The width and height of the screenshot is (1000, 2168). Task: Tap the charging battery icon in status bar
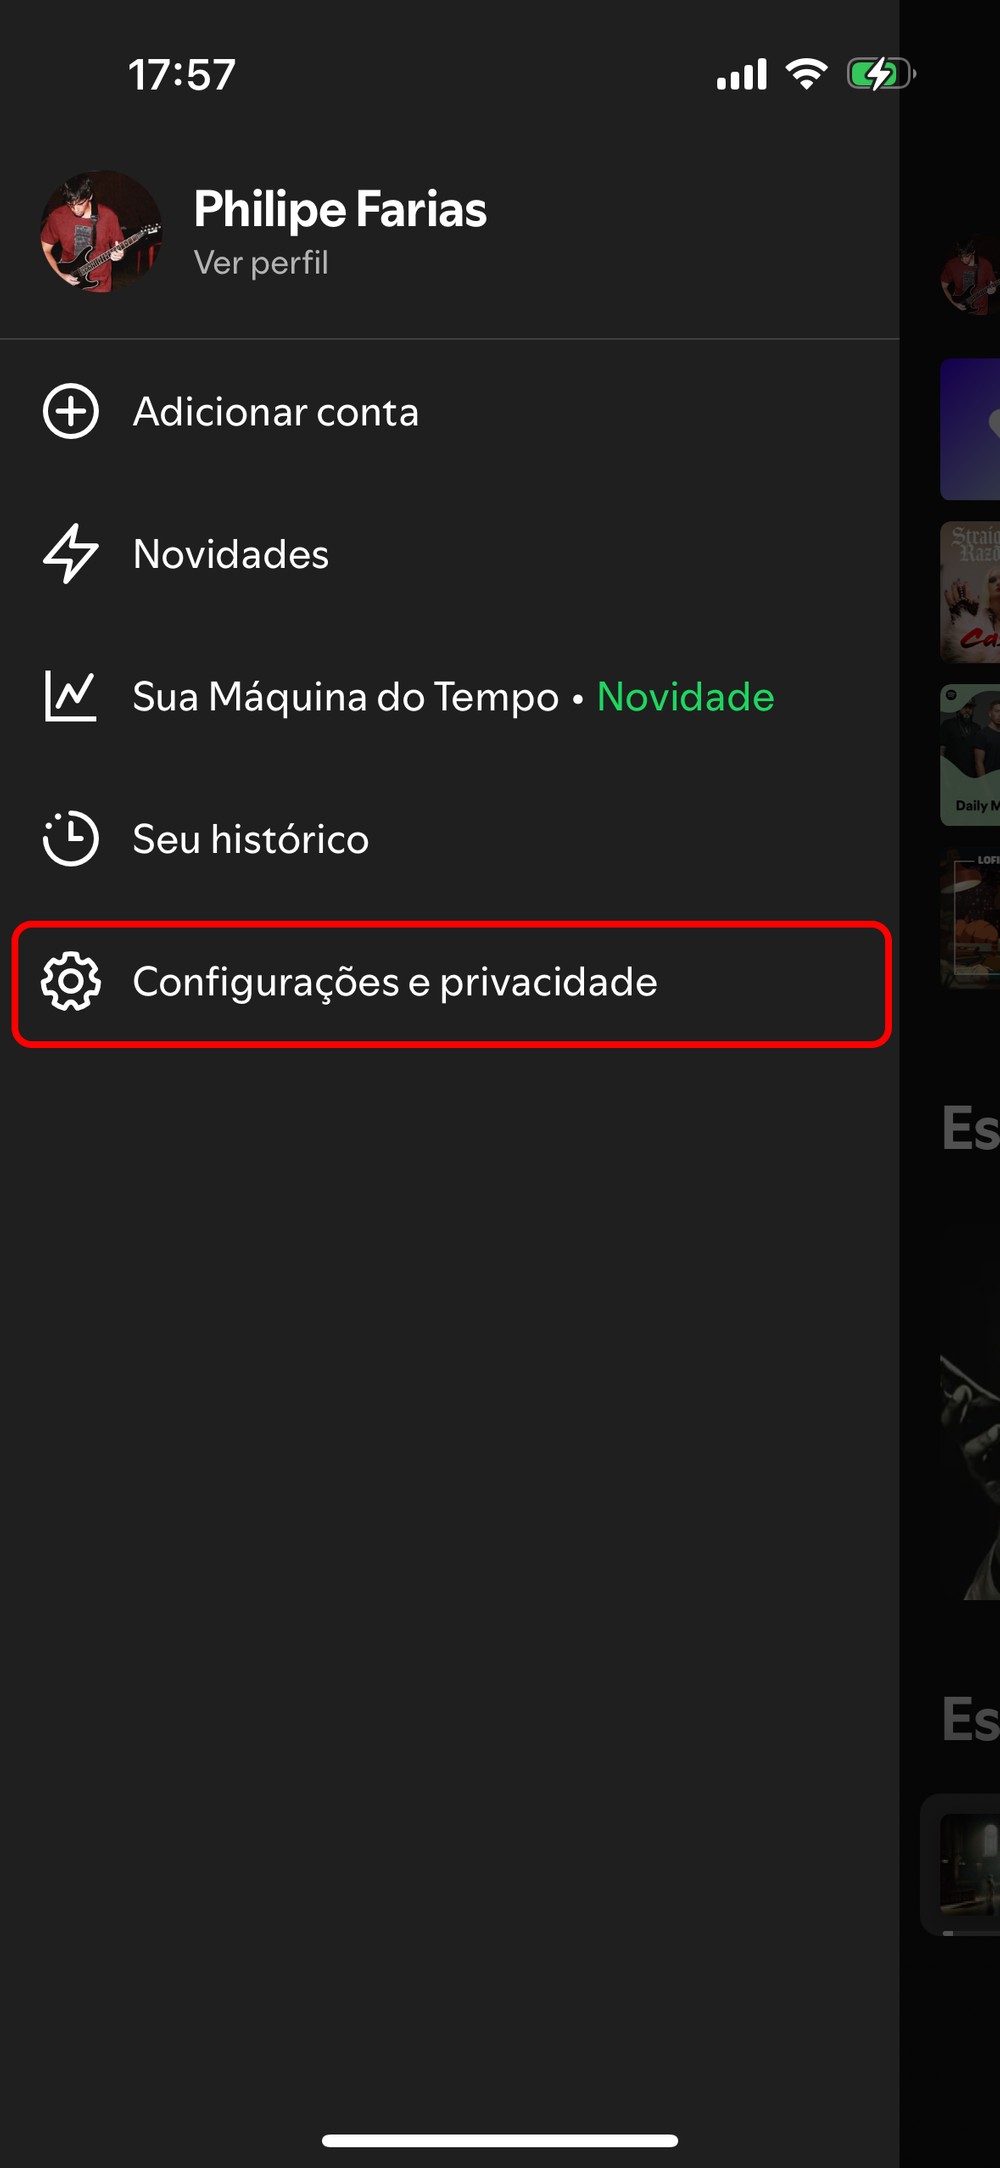[881, 74]
